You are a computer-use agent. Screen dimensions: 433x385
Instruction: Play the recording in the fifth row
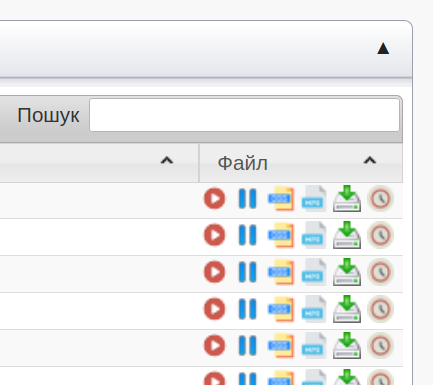(214, 346)
